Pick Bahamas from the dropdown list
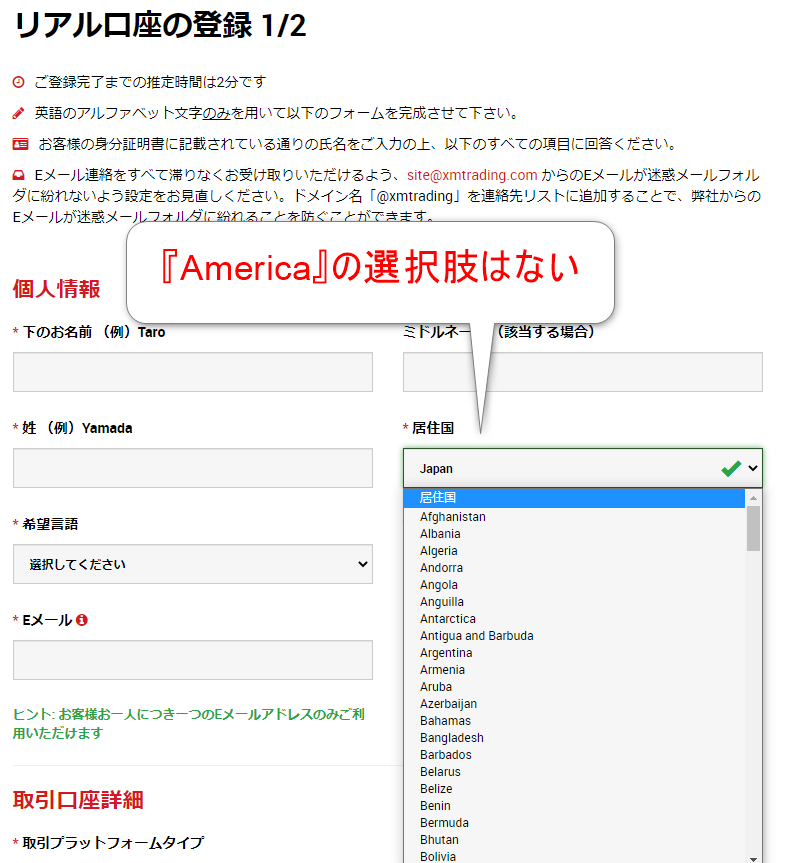Screen dimensions: 796x863 coord(574,722)
